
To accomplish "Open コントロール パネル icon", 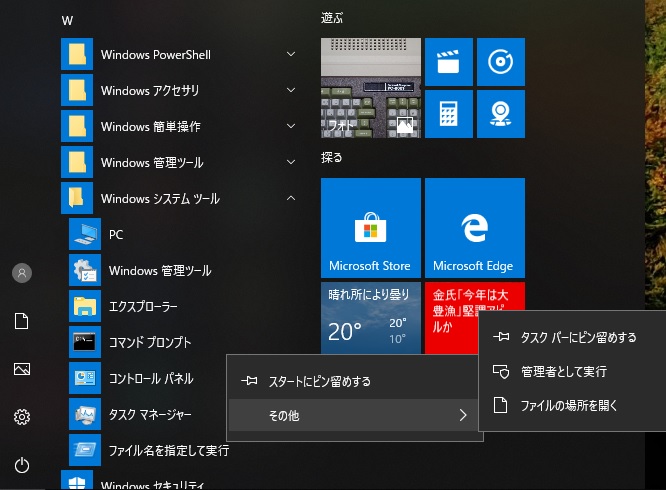I will coord(85,378).
